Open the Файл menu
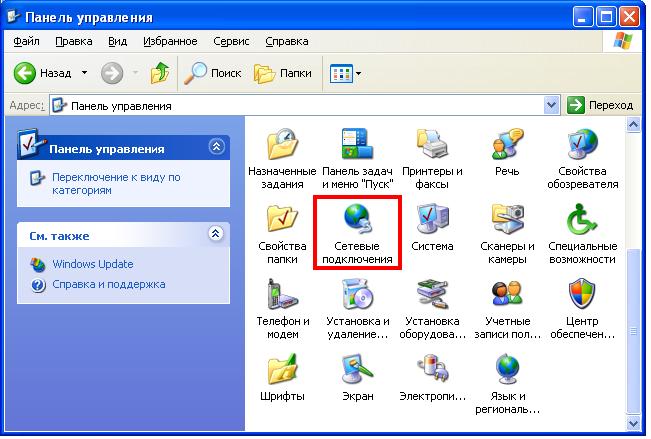The width and height of the screenshot is (651, 439). tap(26, 41)
